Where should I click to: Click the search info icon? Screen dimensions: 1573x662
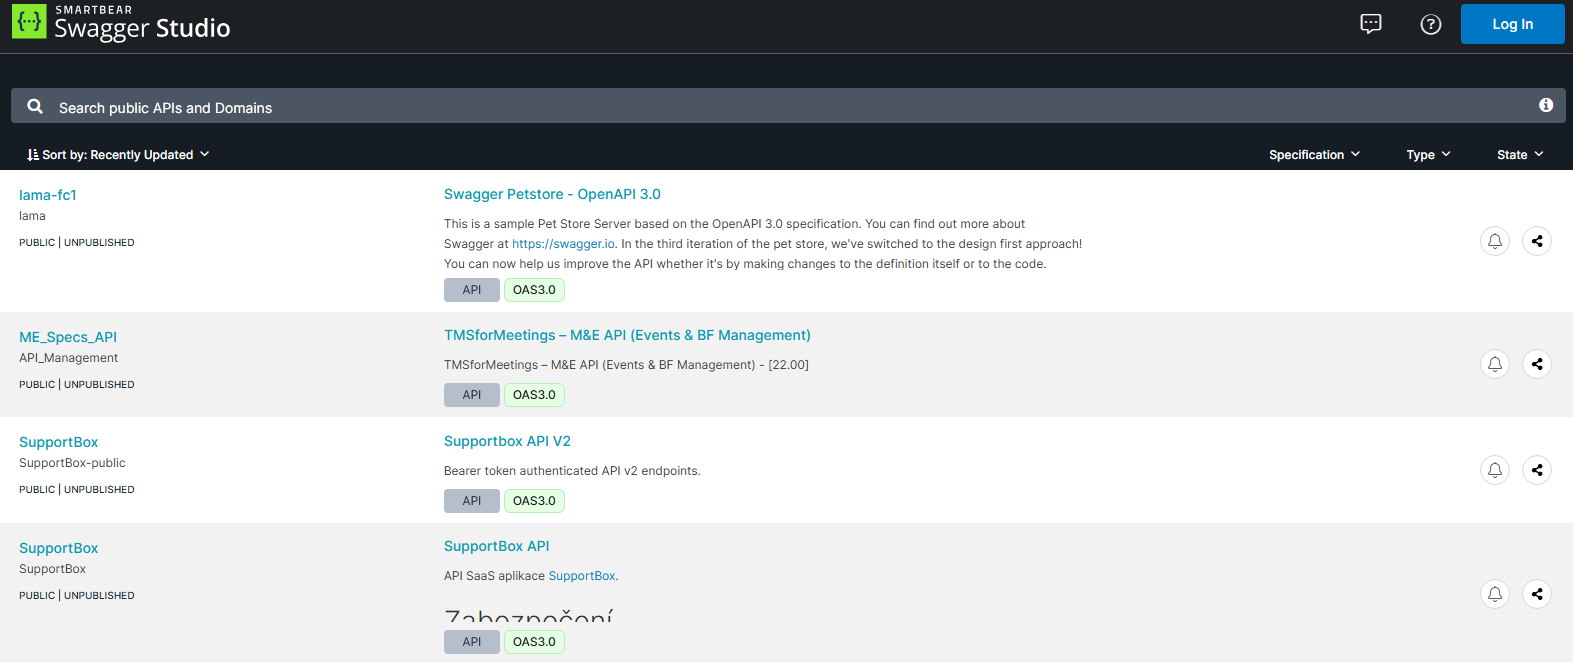[1546, 105]
